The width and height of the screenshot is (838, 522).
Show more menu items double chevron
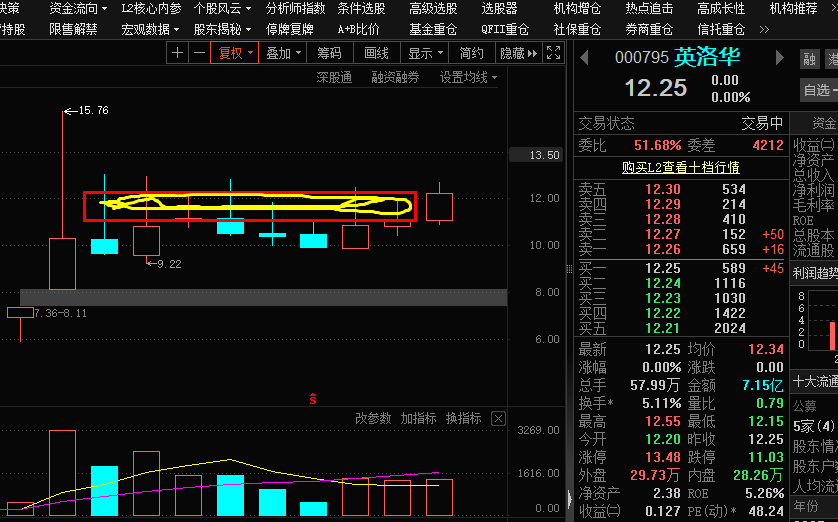click(764, 29)
